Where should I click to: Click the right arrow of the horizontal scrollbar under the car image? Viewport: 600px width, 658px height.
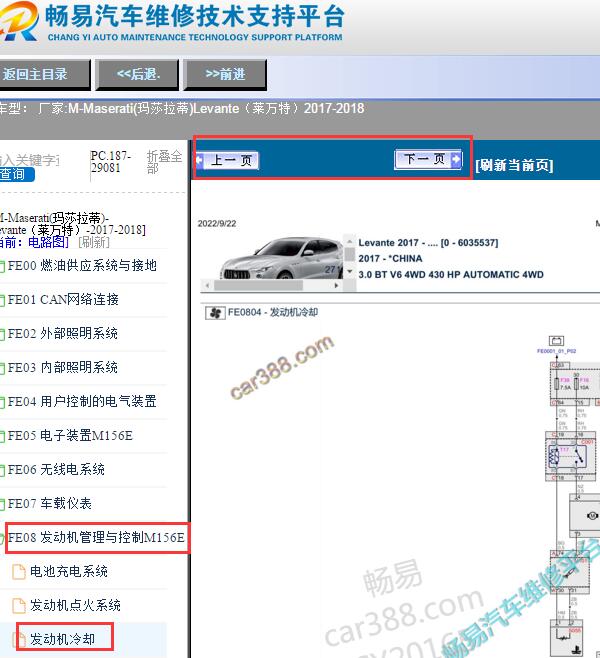click(x=336, y=285)
